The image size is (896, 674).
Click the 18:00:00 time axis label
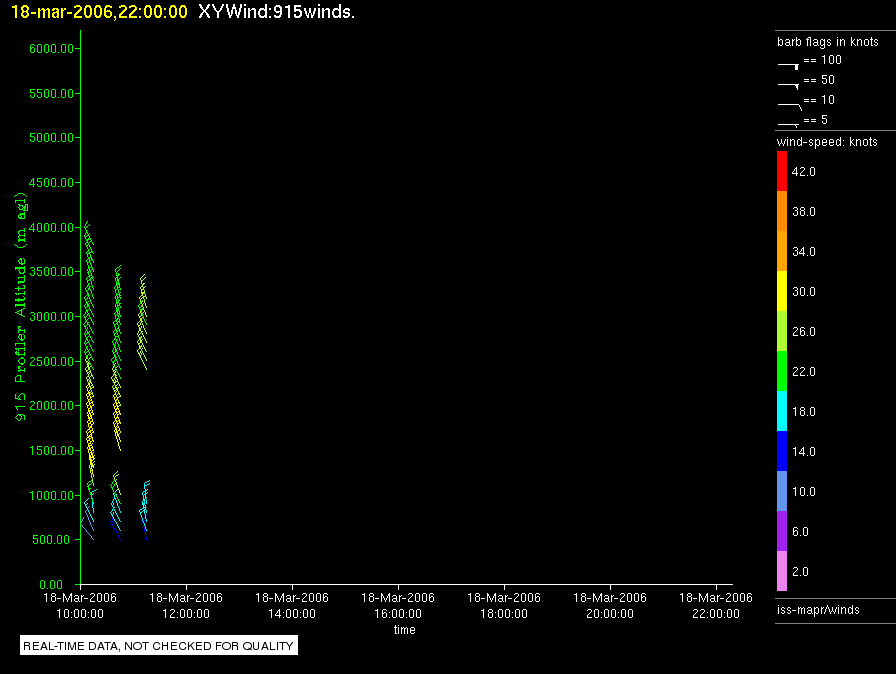pyautogui.click(x=504, y=614)
